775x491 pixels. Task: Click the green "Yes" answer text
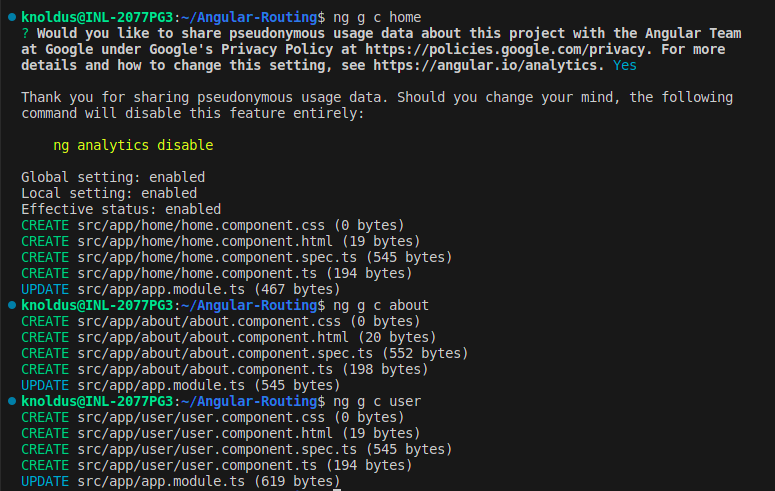[624, 65]
